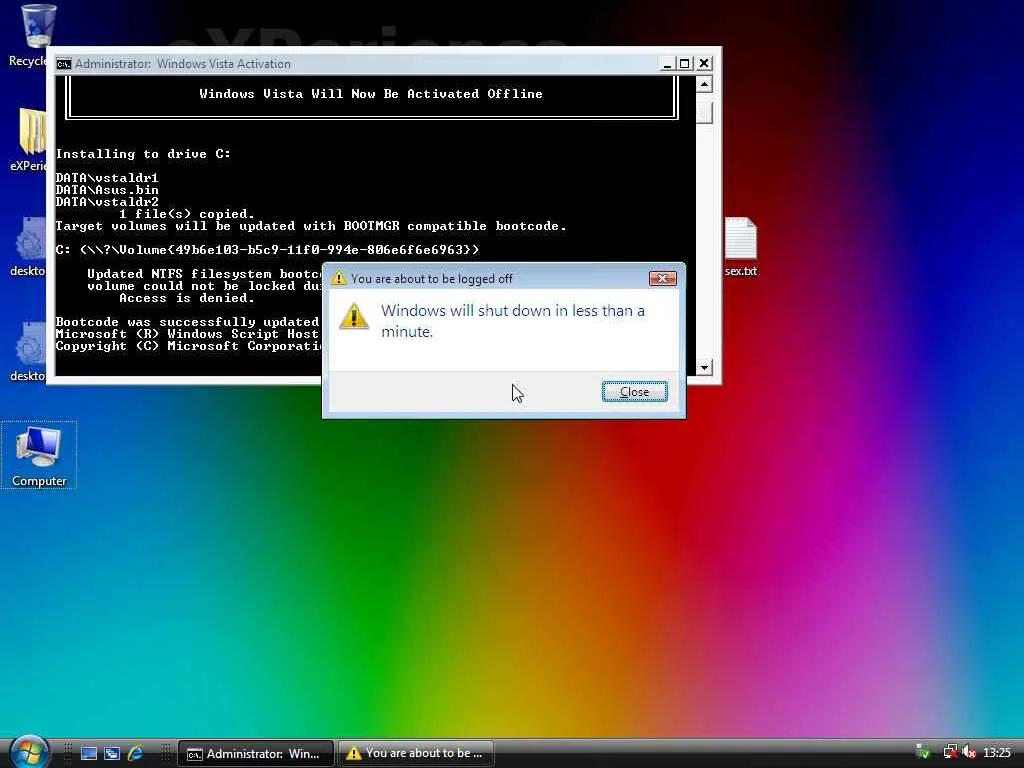The height and width of the screenshot is (768, 1024).
Task: Click the command prompt icon in window title bar
Action: coord(63,64)
